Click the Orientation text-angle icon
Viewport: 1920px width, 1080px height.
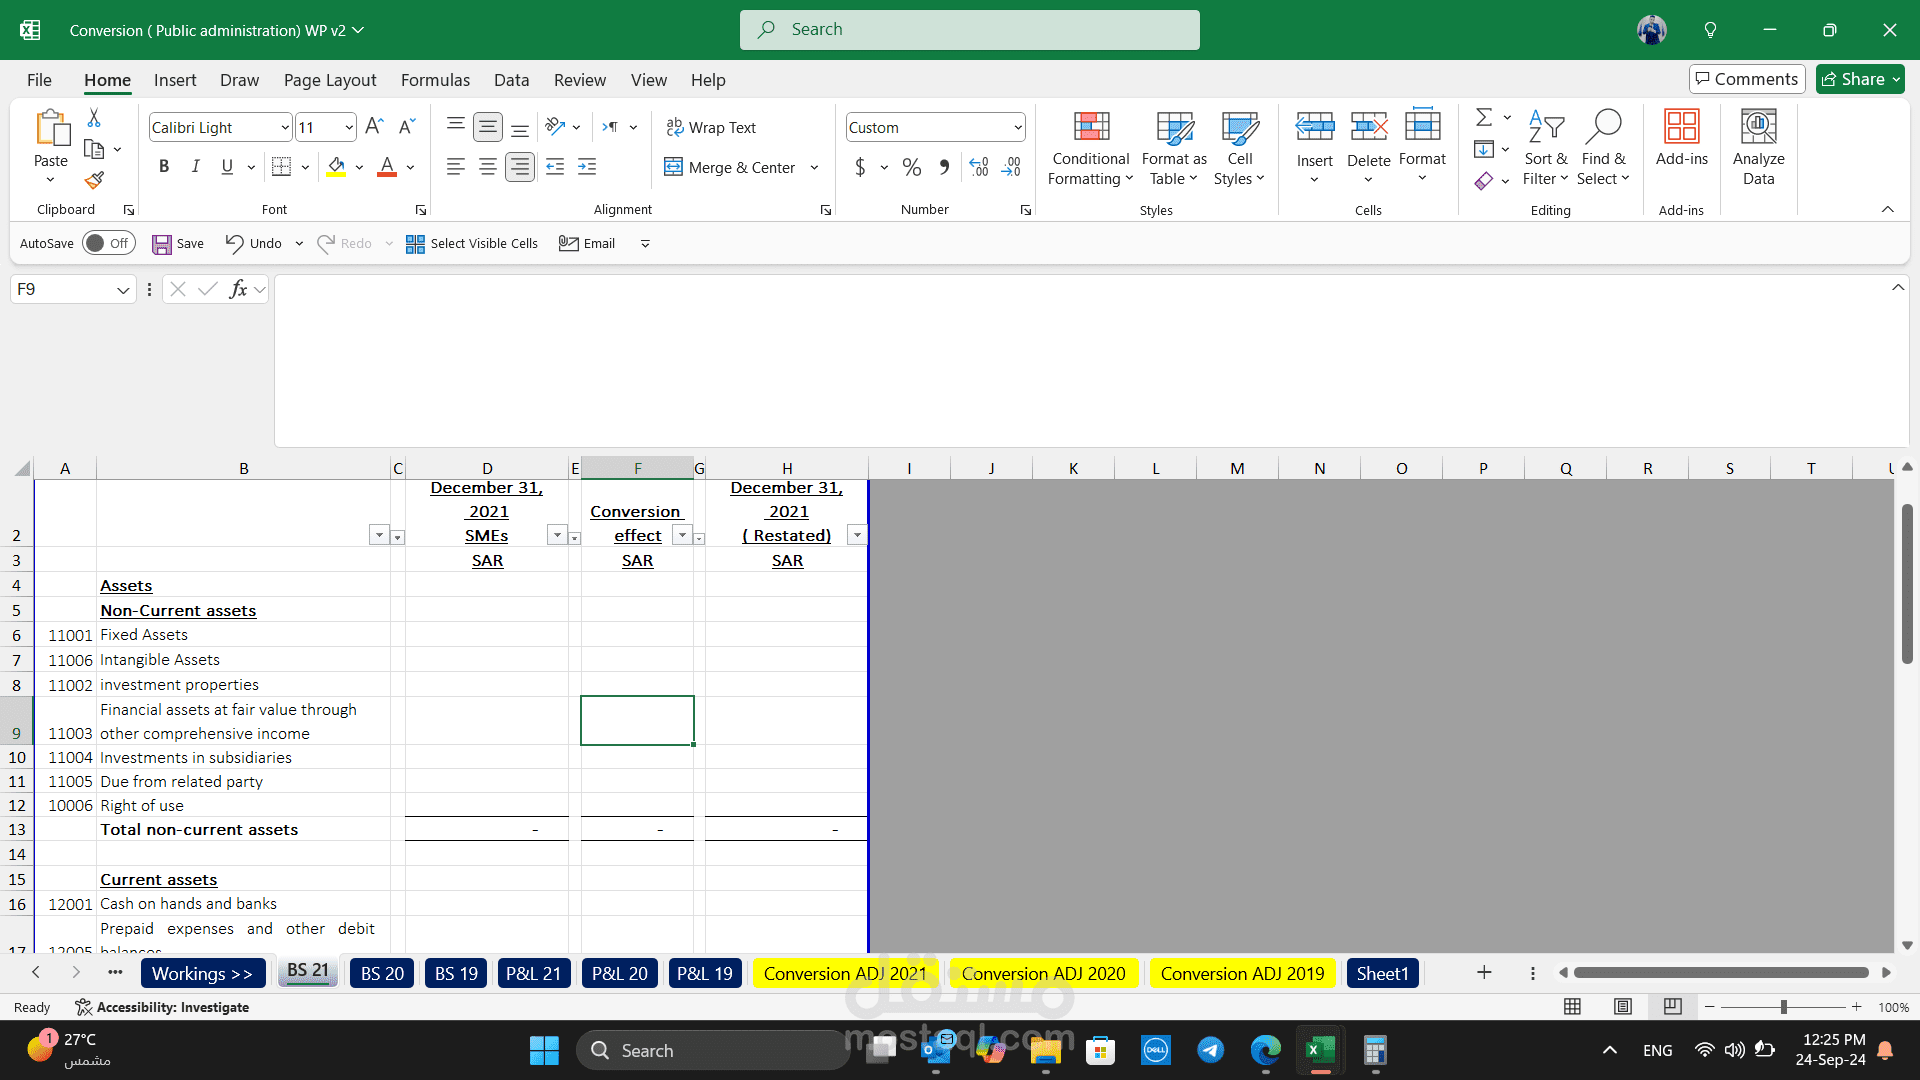[556, 127]
